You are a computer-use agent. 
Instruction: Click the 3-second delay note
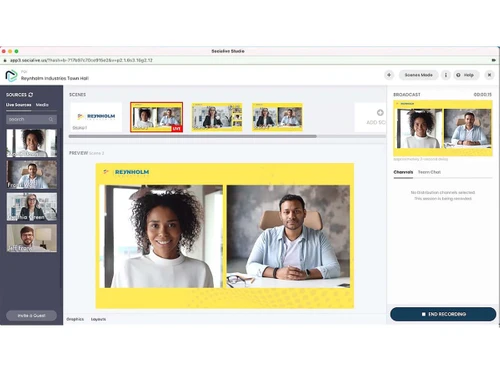coord(421,159)
